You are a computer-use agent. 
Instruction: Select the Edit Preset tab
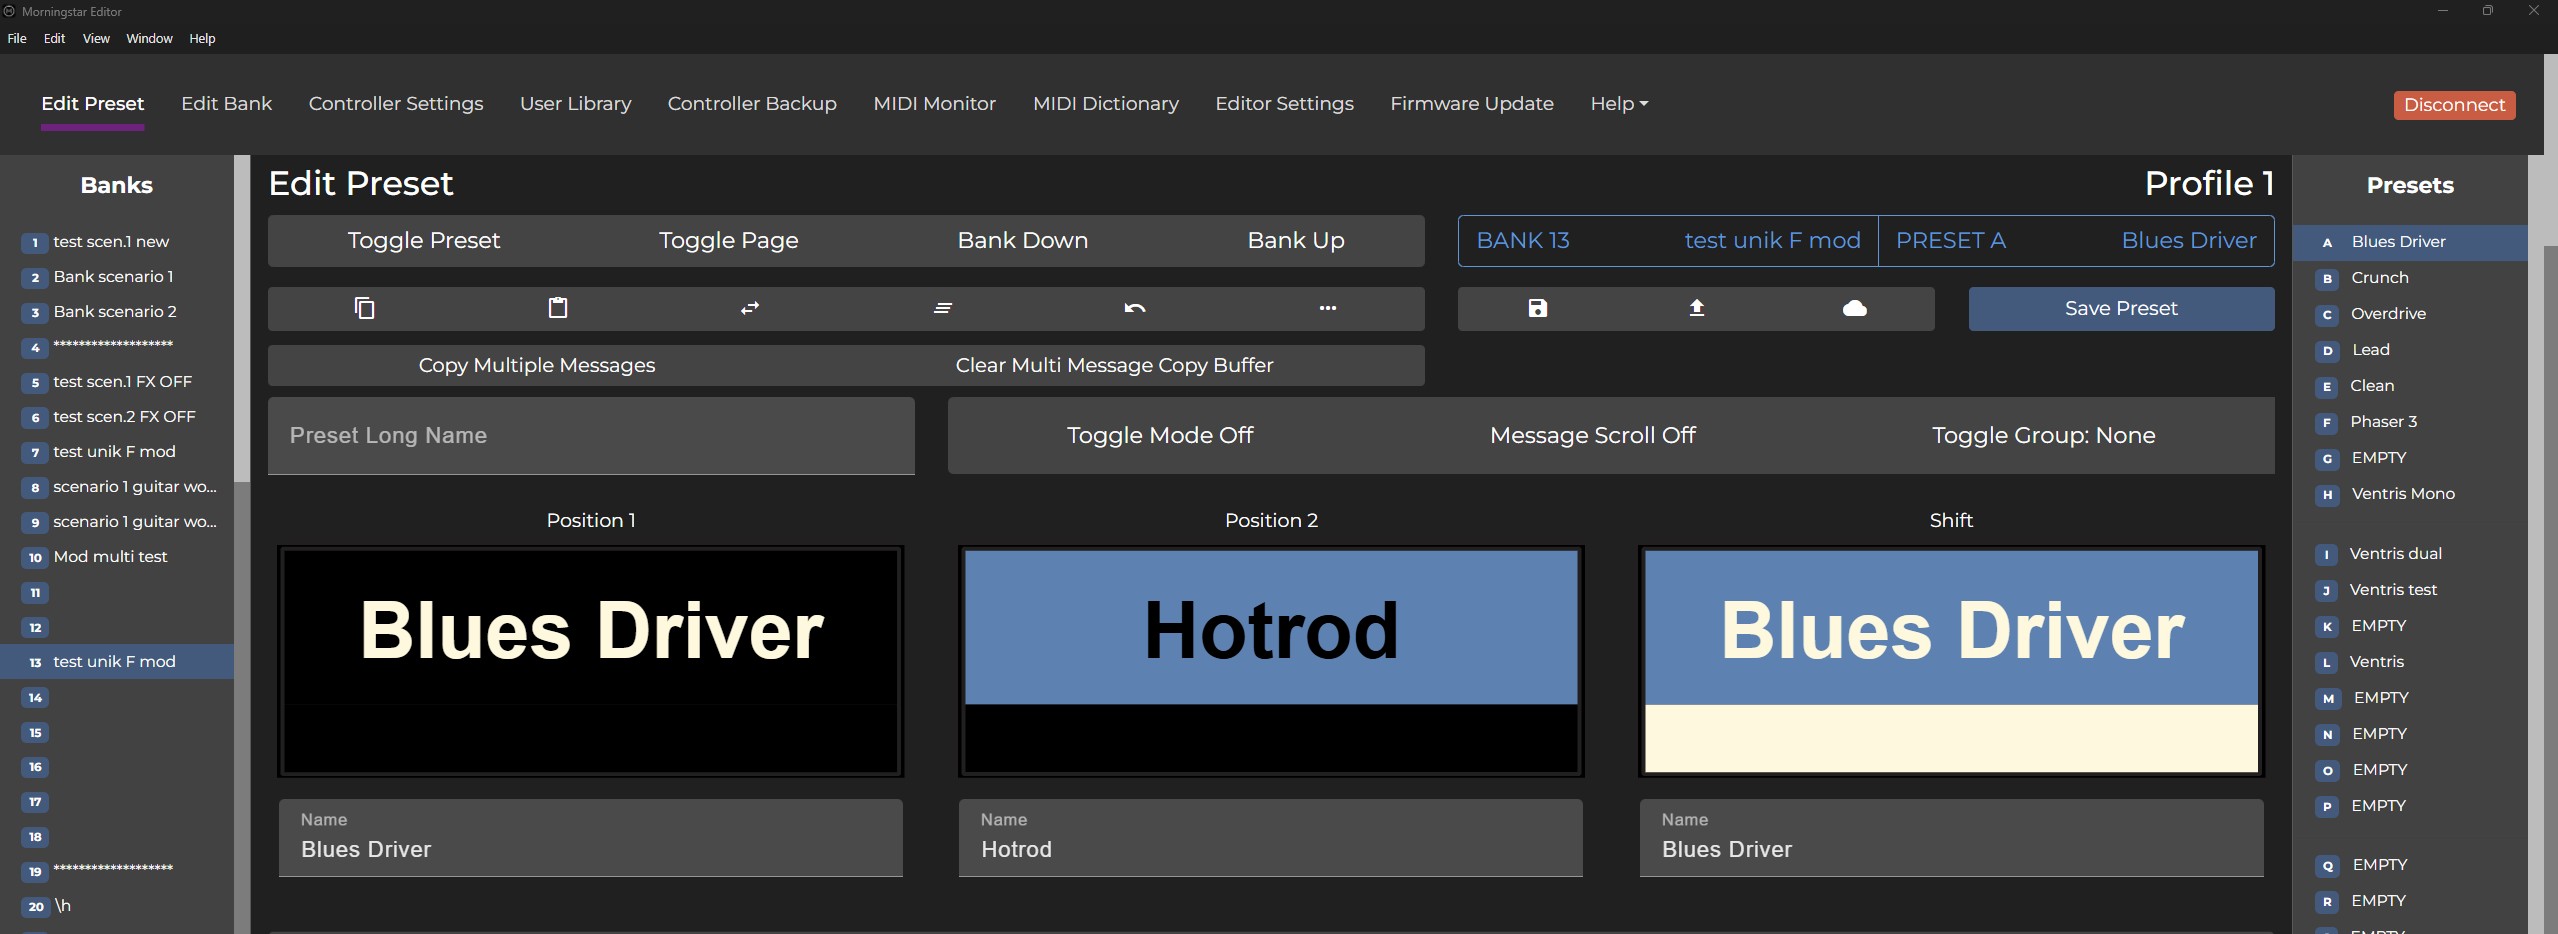tap(92, 104)
